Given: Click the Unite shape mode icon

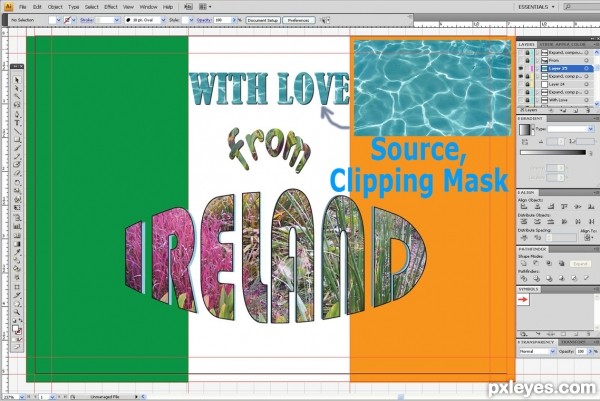Looking at the screenshot, I should point(523,263).
